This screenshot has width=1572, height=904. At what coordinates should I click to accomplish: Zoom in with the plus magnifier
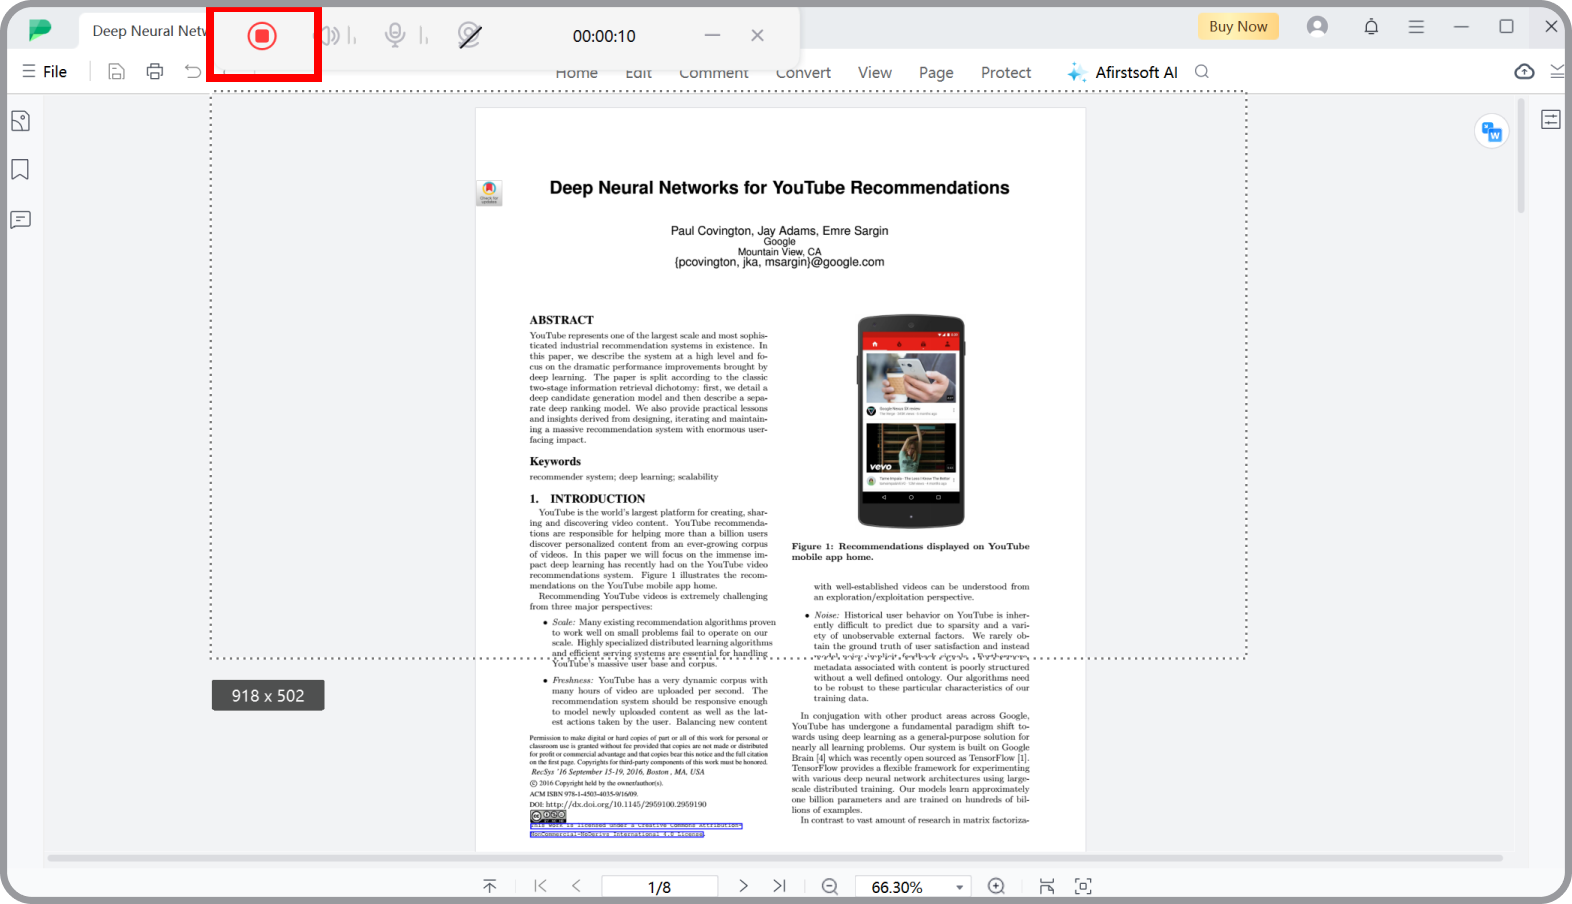pos(996,886)
